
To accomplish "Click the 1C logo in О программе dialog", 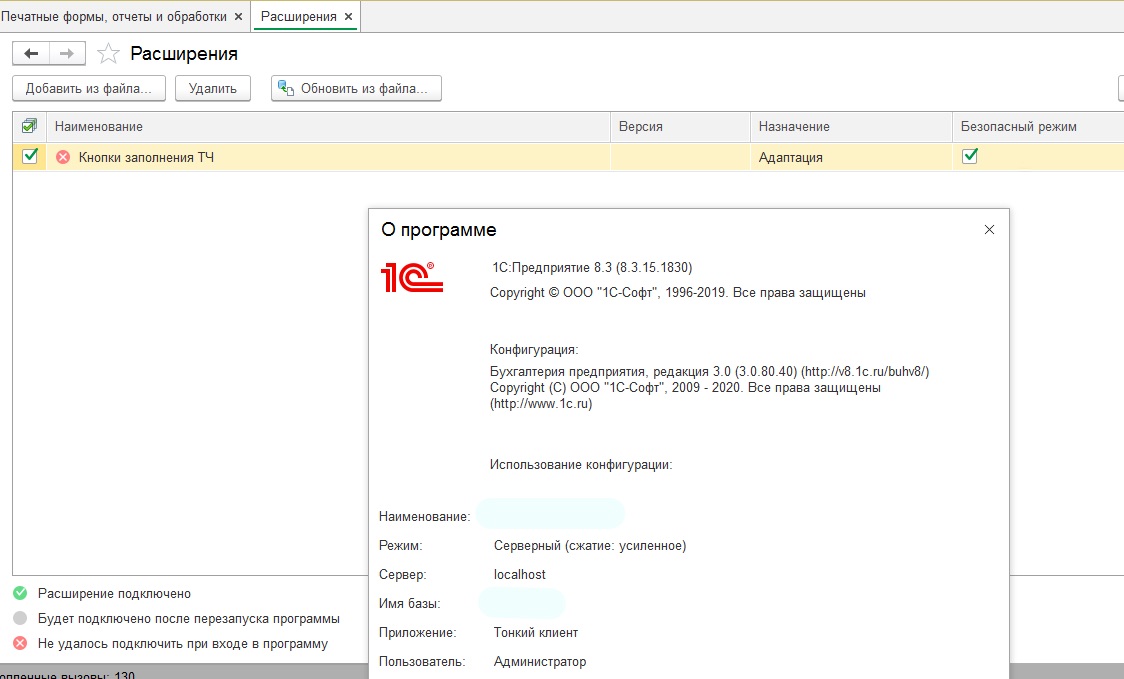I will pos(411,277).
